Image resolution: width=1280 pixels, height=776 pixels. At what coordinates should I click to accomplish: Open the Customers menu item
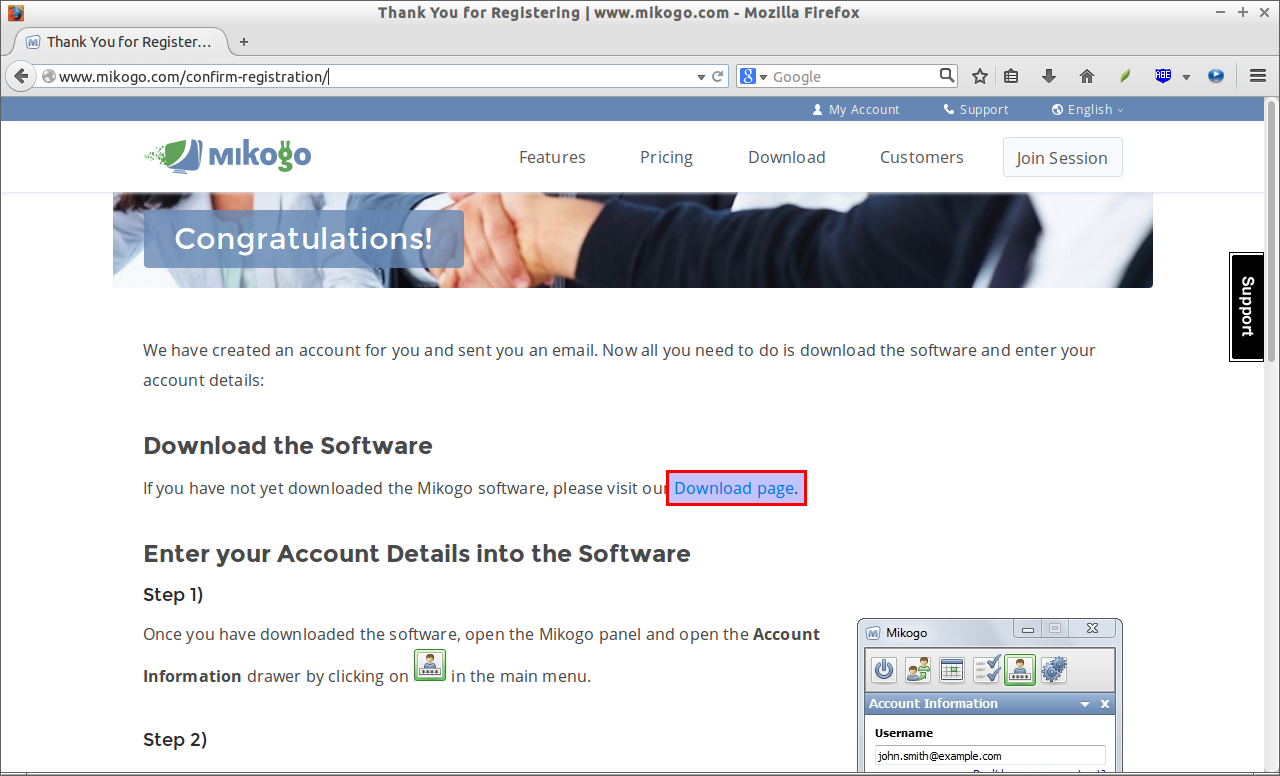click(922, 157)
